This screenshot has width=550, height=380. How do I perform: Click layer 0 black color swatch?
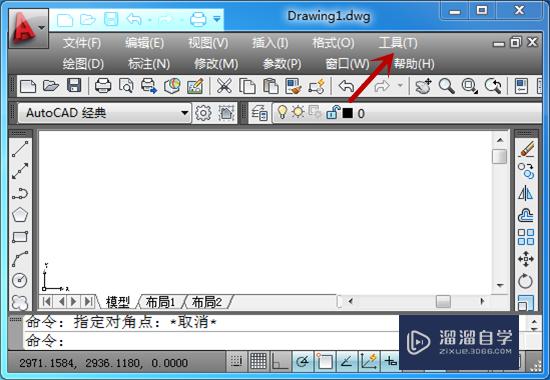(347, 113)
